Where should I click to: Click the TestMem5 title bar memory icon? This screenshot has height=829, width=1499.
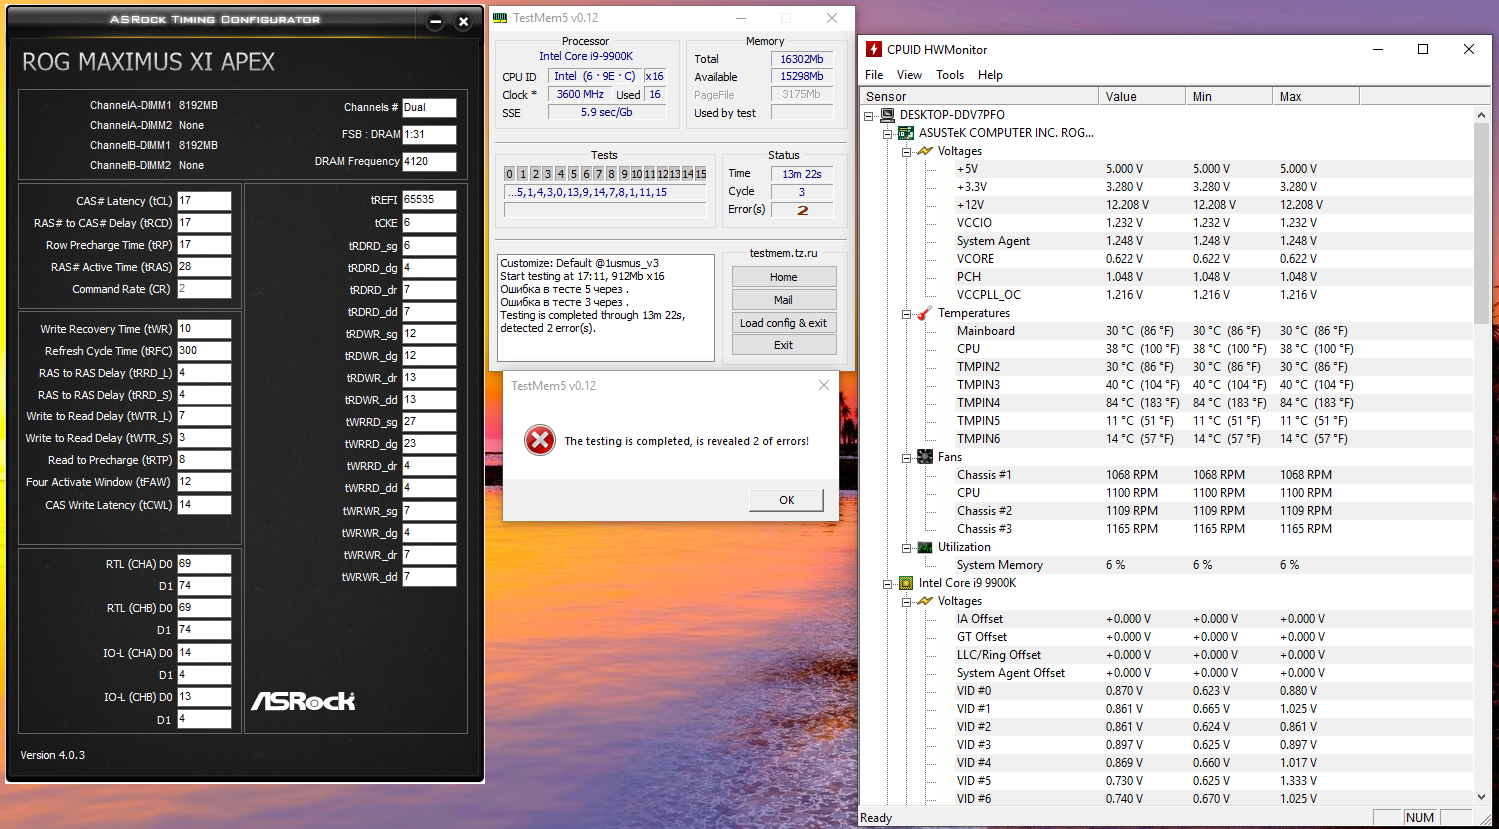(x=501, y=18)
